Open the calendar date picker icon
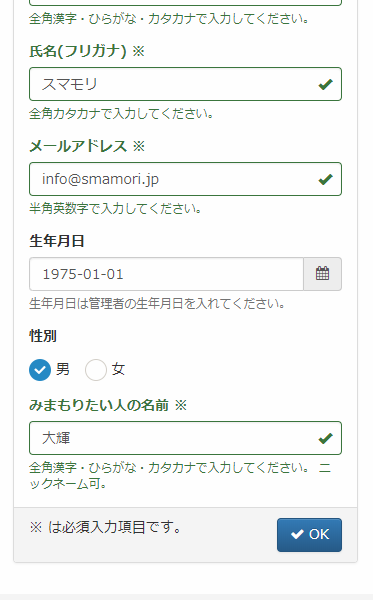The image size is (373, 600). click(323, 274)
